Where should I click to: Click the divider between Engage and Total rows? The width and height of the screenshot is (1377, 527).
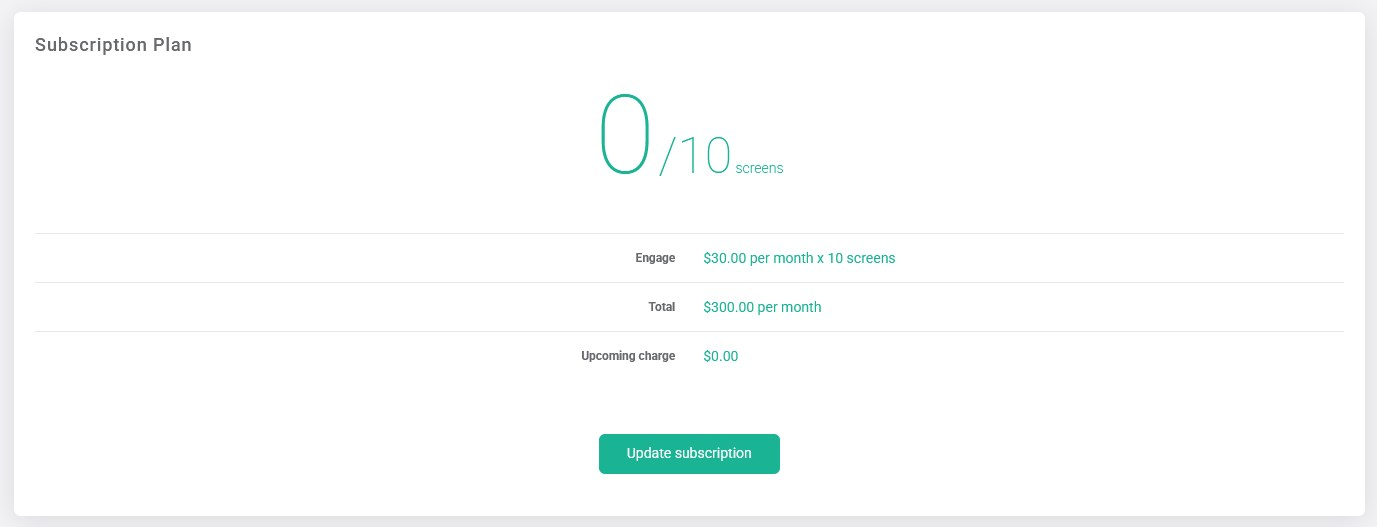click(x=689, y=282)
